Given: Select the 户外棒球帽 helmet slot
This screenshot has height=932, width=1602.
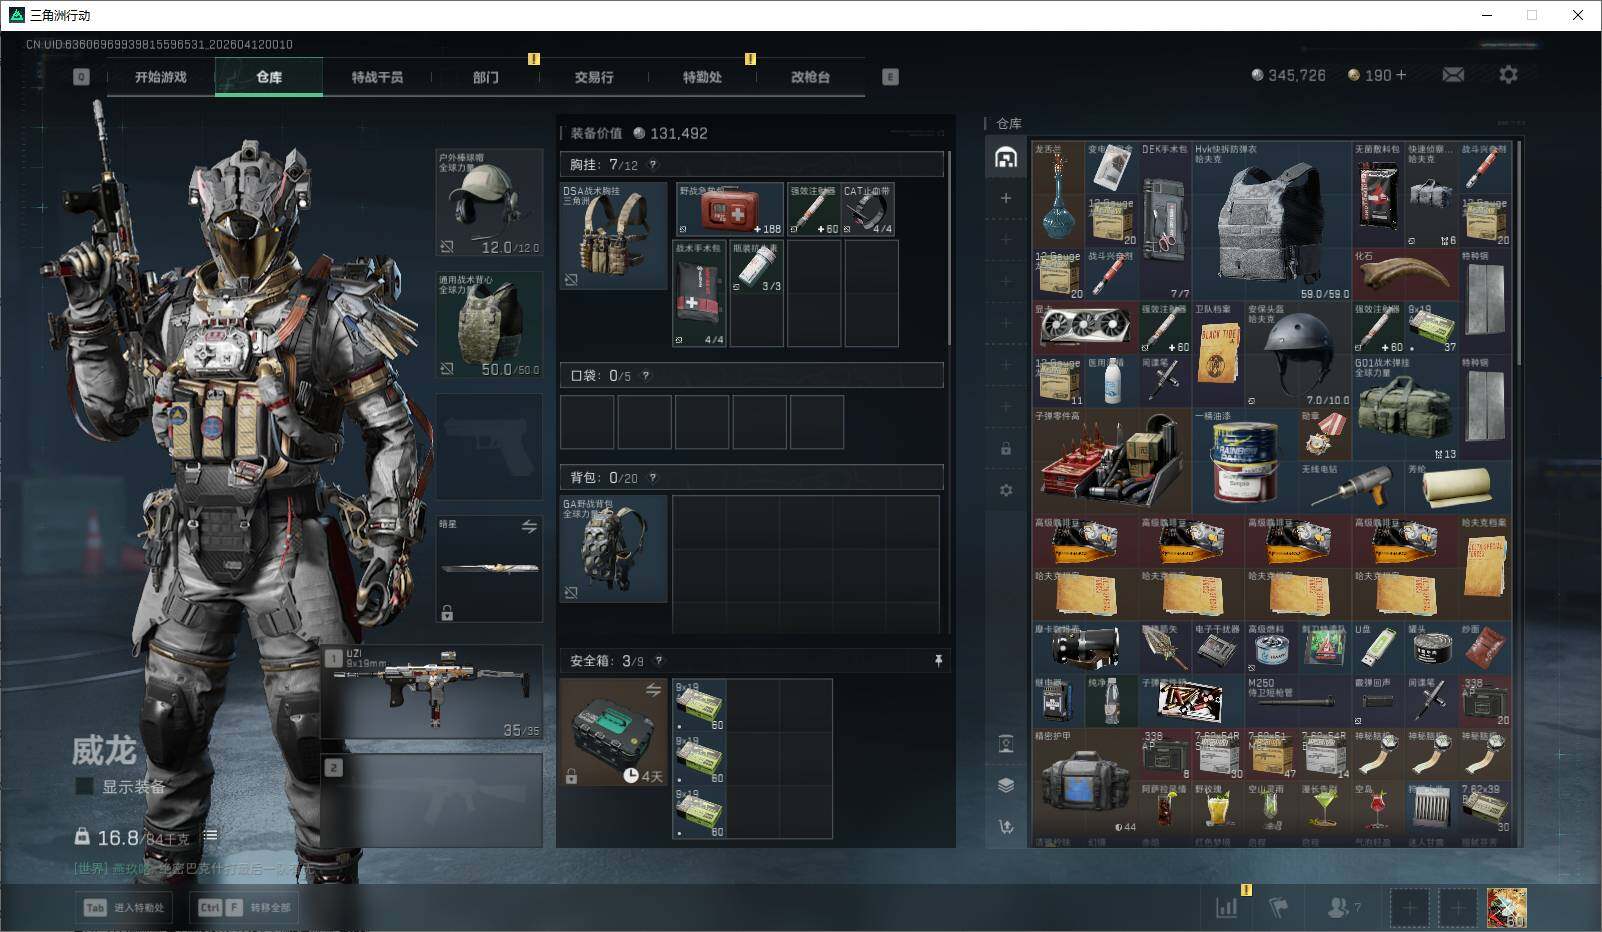Looking at the screenshot, I should point(490,203).
